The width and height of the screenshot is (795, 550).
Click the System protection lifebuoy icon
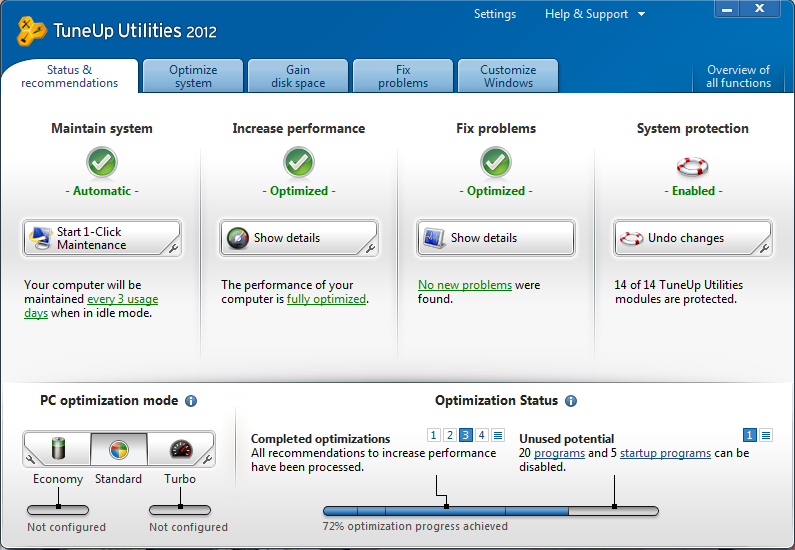693,166
